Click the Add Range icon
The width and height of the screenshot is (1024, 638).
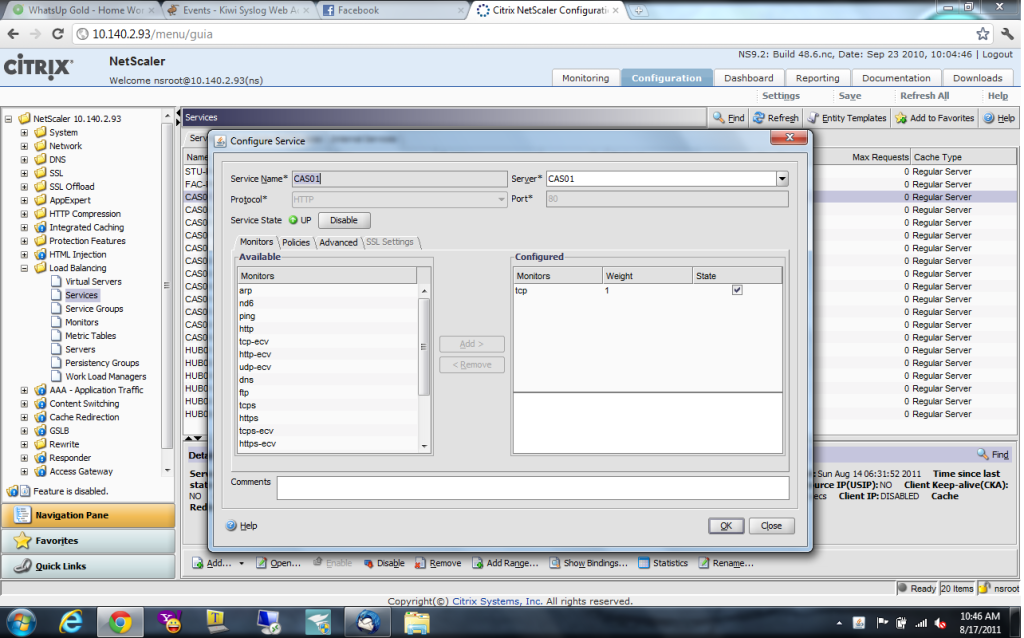coord(477,563)
